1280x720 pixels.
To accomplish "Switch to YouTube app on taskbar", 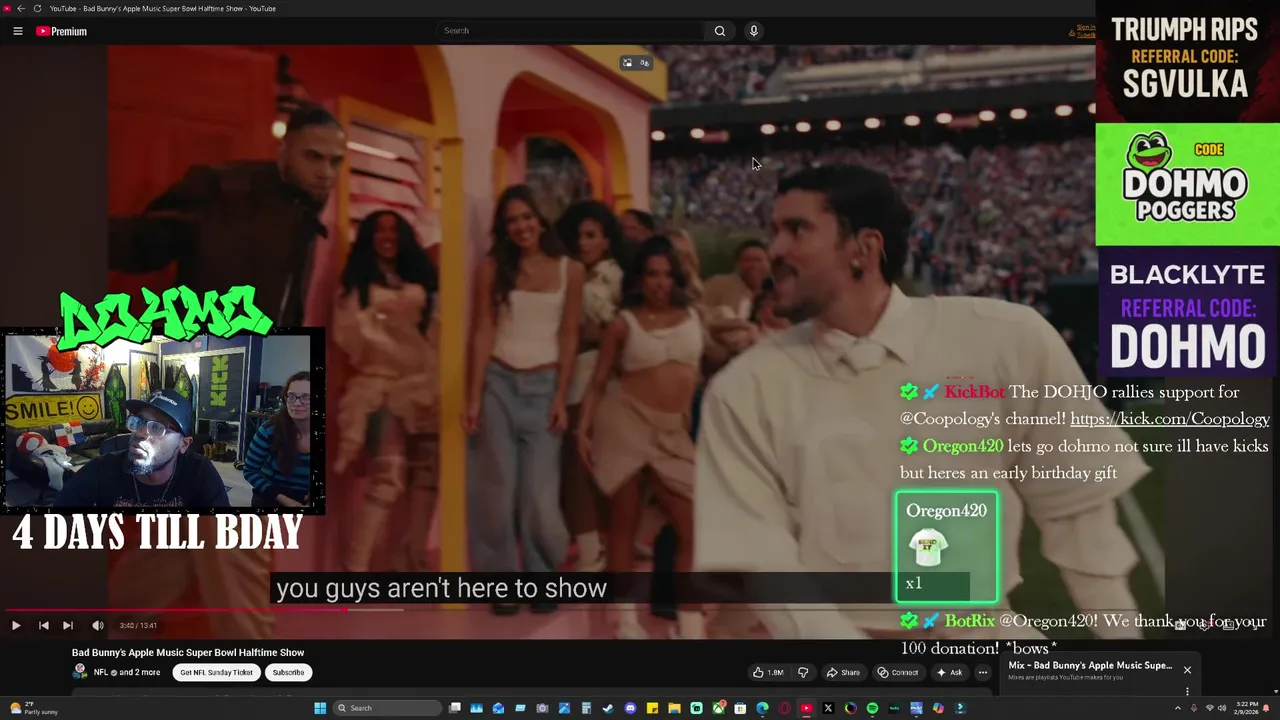I will coord(806,708).
